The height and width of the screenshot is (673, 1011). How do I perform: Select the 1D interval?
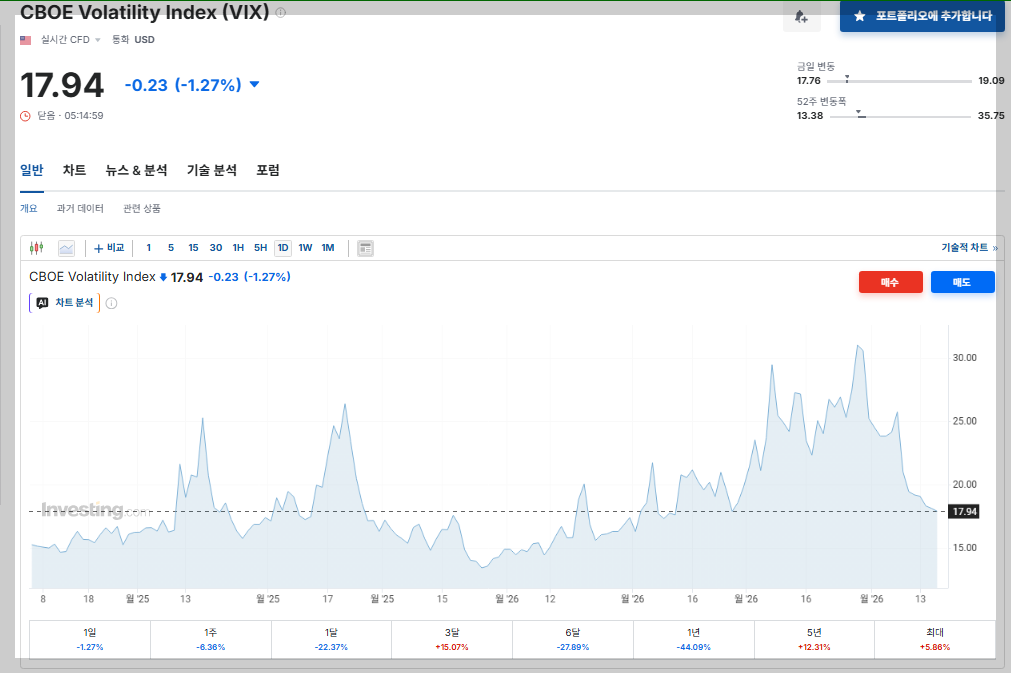[283, 248]
